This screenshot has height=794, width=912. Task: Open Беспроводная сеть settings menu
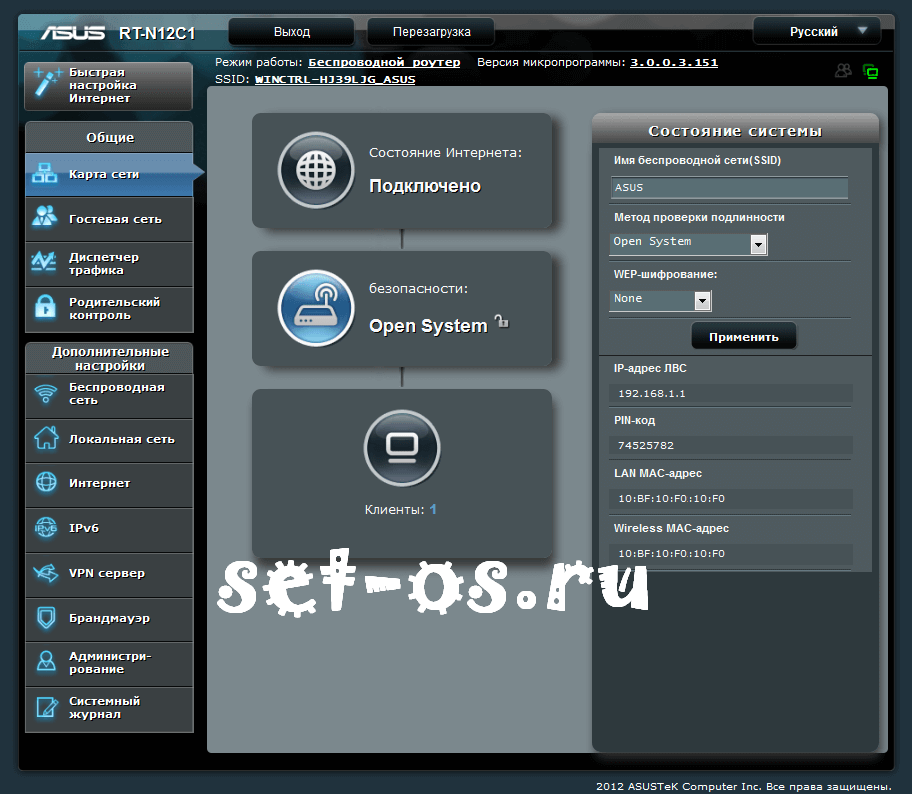(108, 394)
